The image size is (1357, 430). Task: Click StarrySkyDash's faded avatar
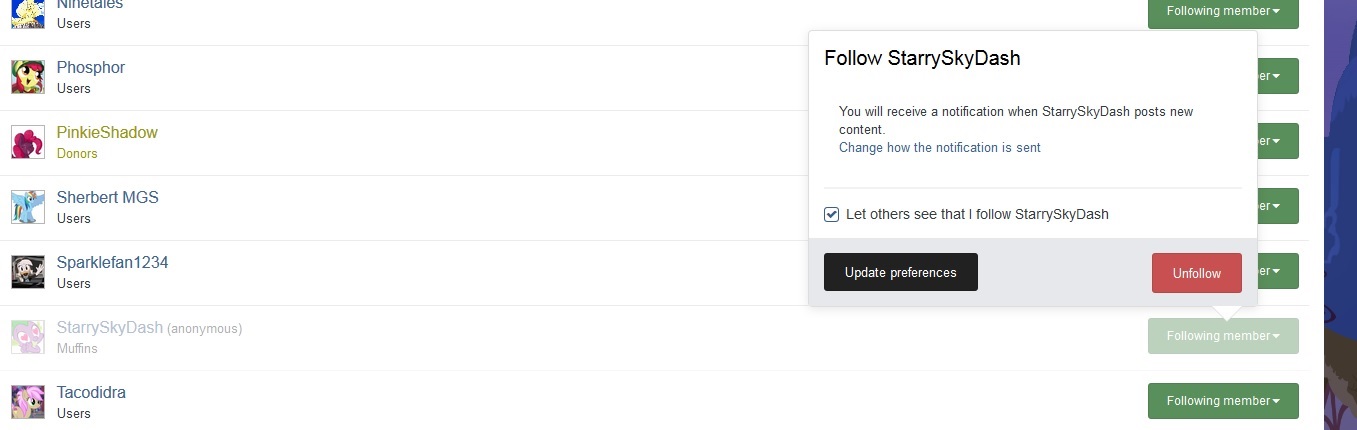(28, 337)
